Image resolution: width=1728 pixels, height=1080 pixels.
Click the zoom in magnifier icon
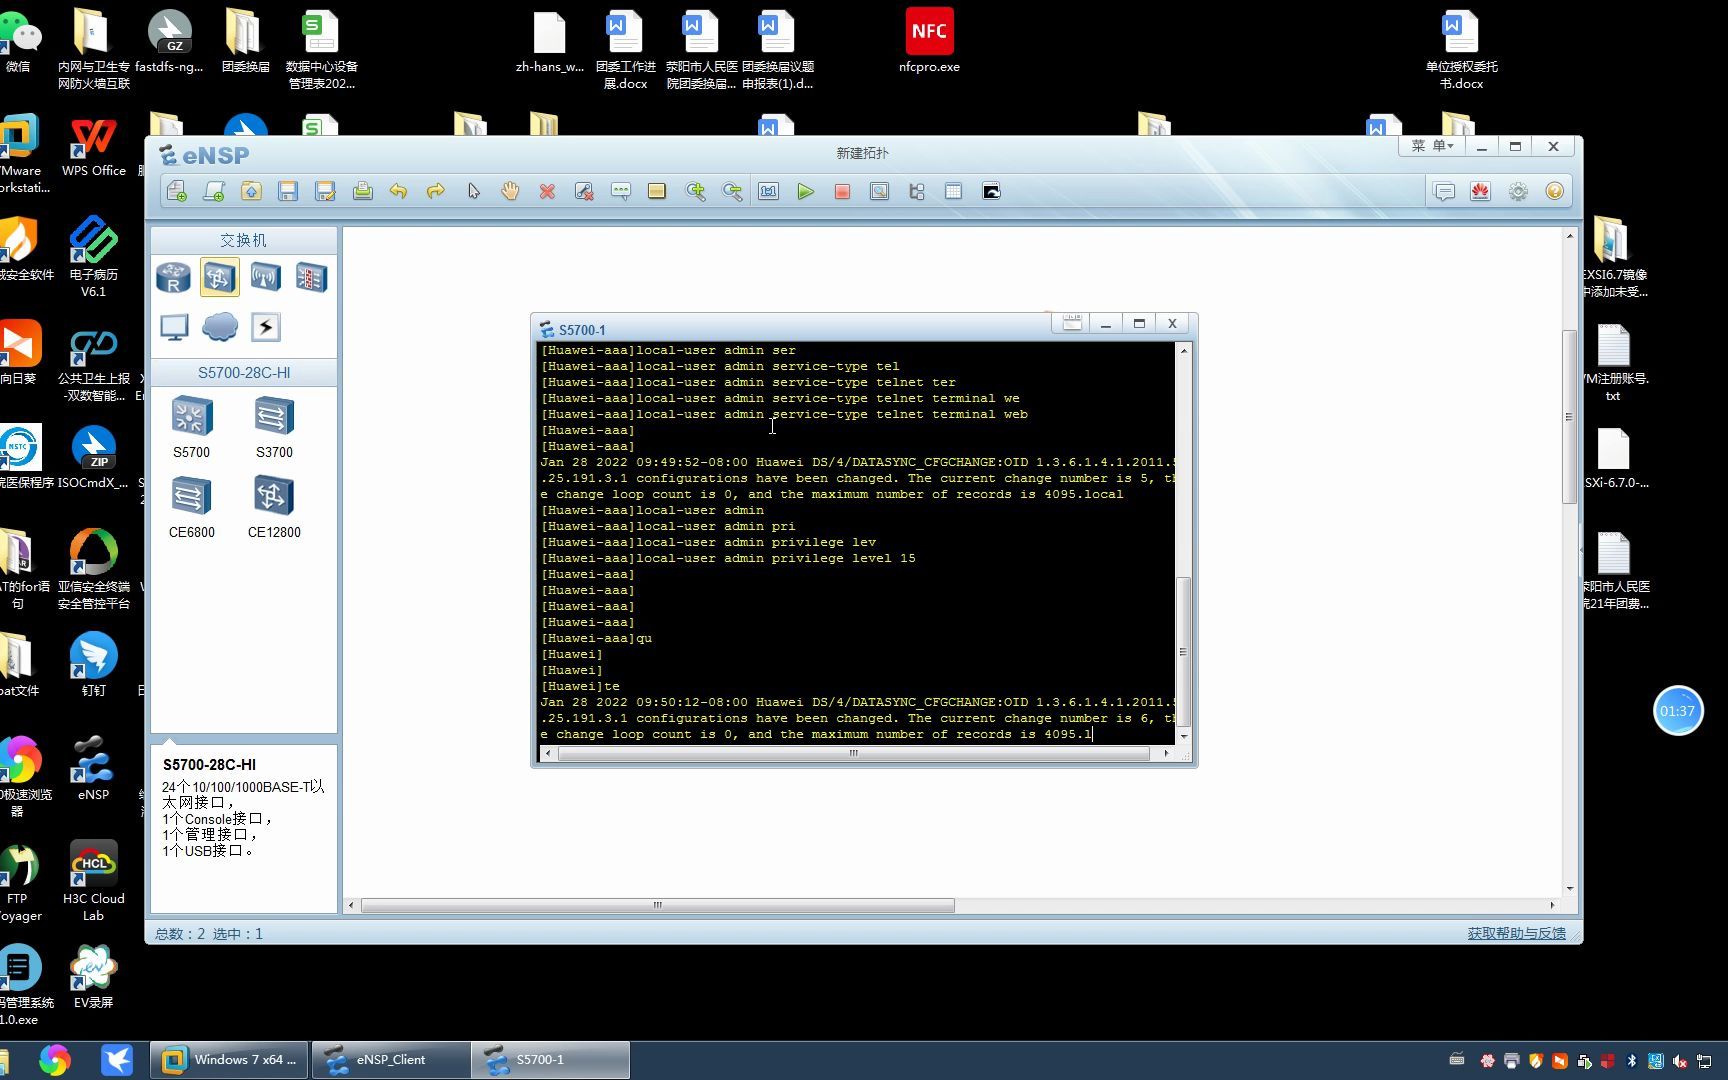pyautogui.click(x=695, y=191)
